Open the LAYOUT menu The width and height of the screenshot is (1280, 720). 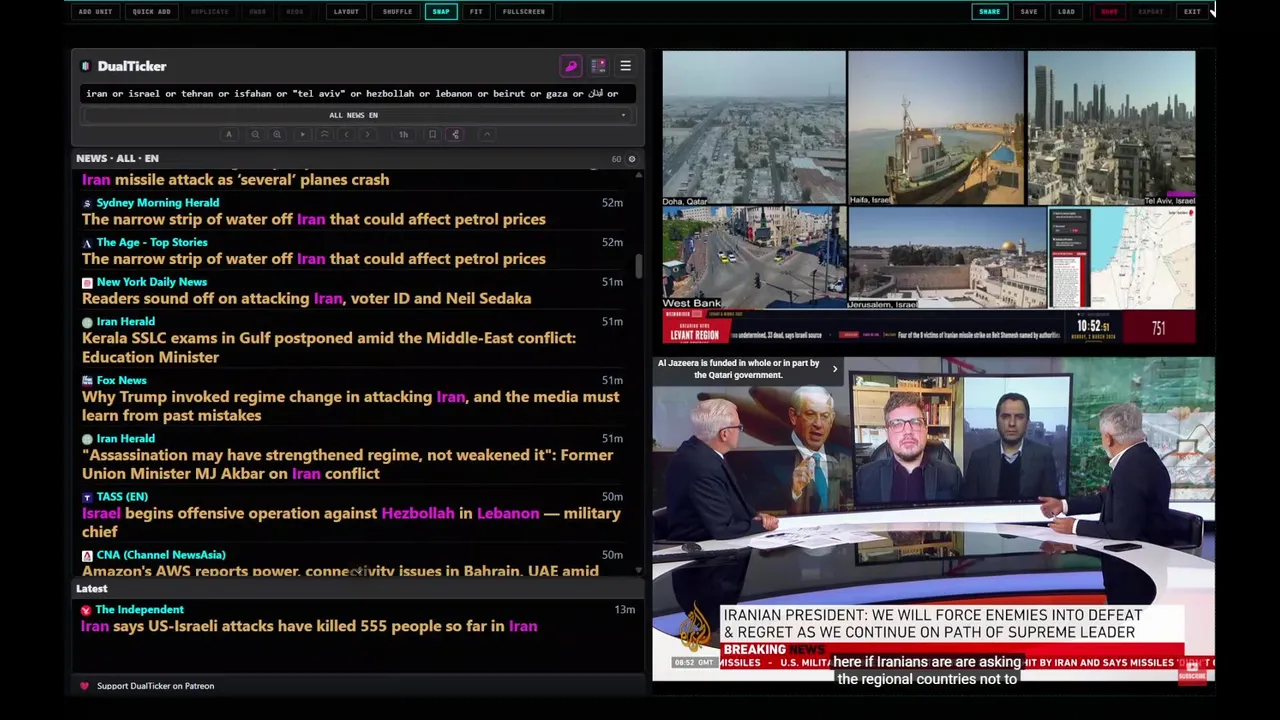pos(346,12)
